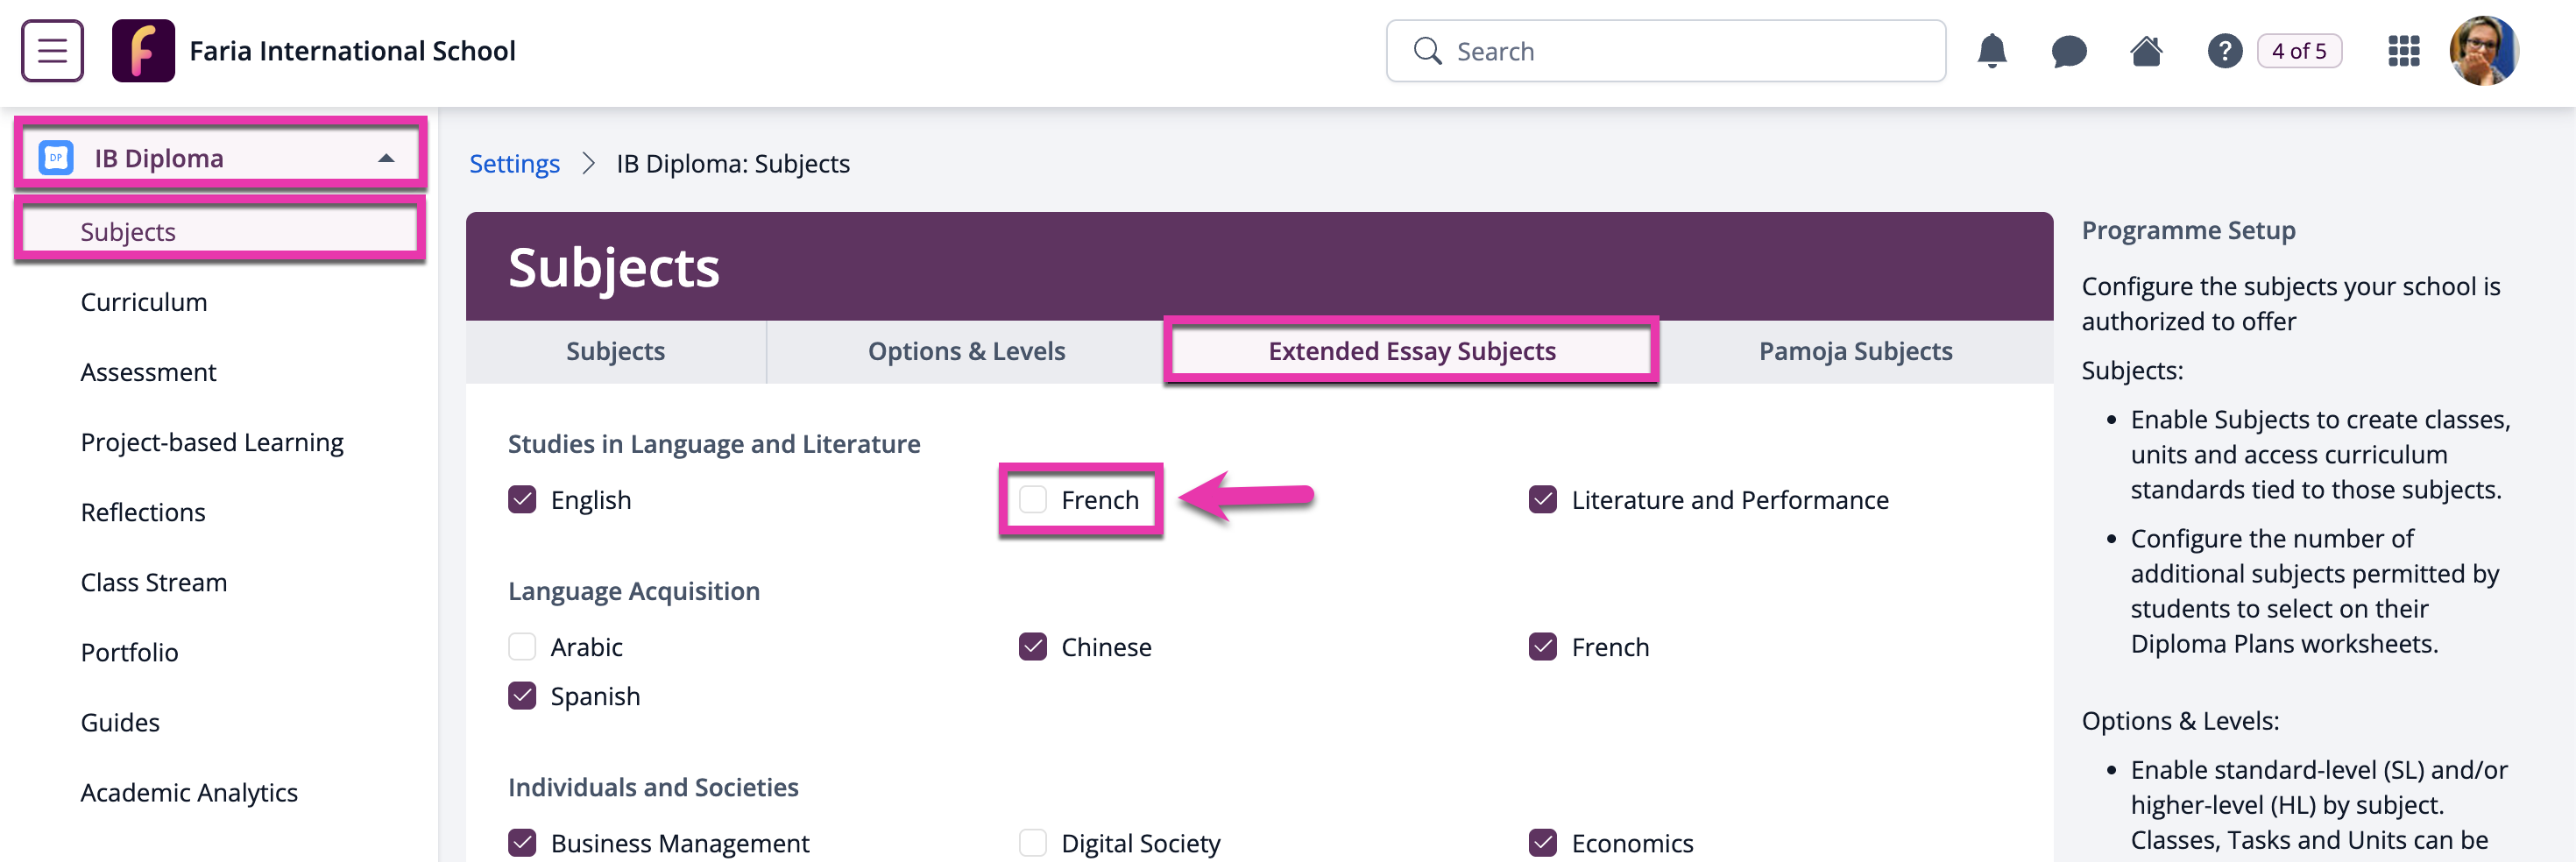Check the Arabic checkbox
This screenshot has height=862, width=2576.
pyautogui.click(x=522, y=647)
